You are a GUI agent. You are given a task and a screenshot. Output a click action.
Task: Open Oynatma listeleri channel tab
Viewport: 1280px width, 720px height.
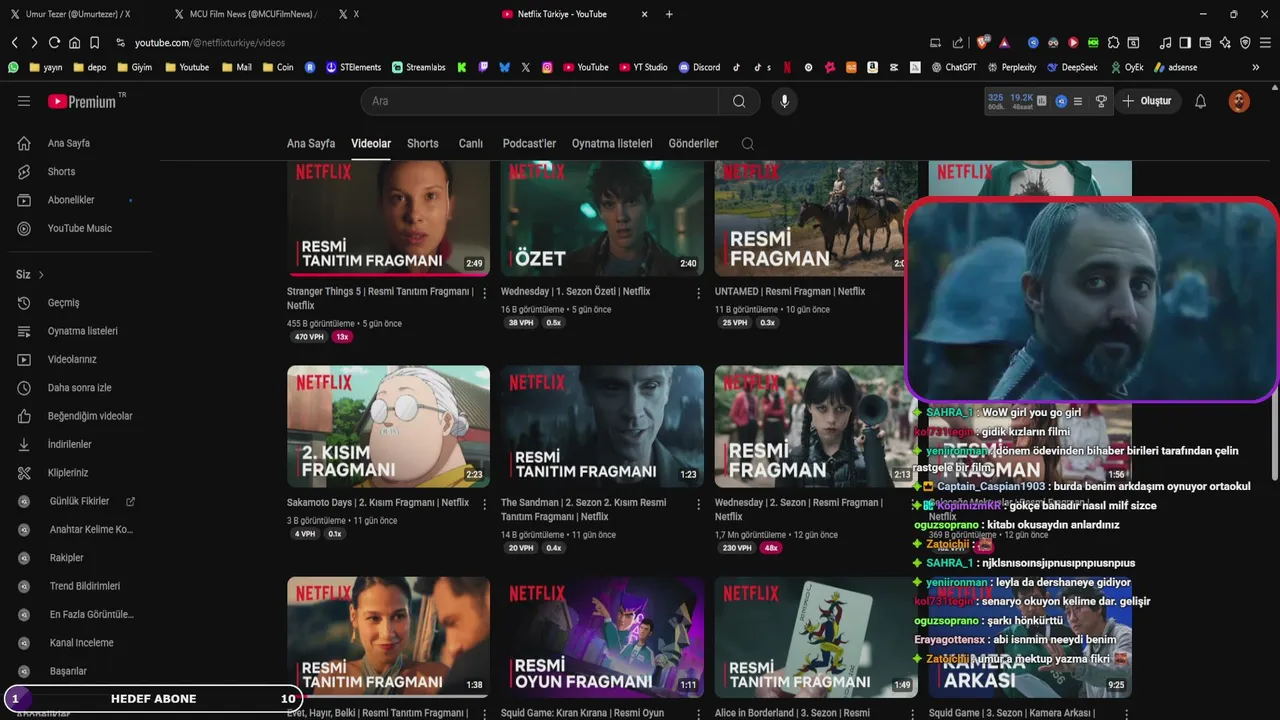[612, 144]
